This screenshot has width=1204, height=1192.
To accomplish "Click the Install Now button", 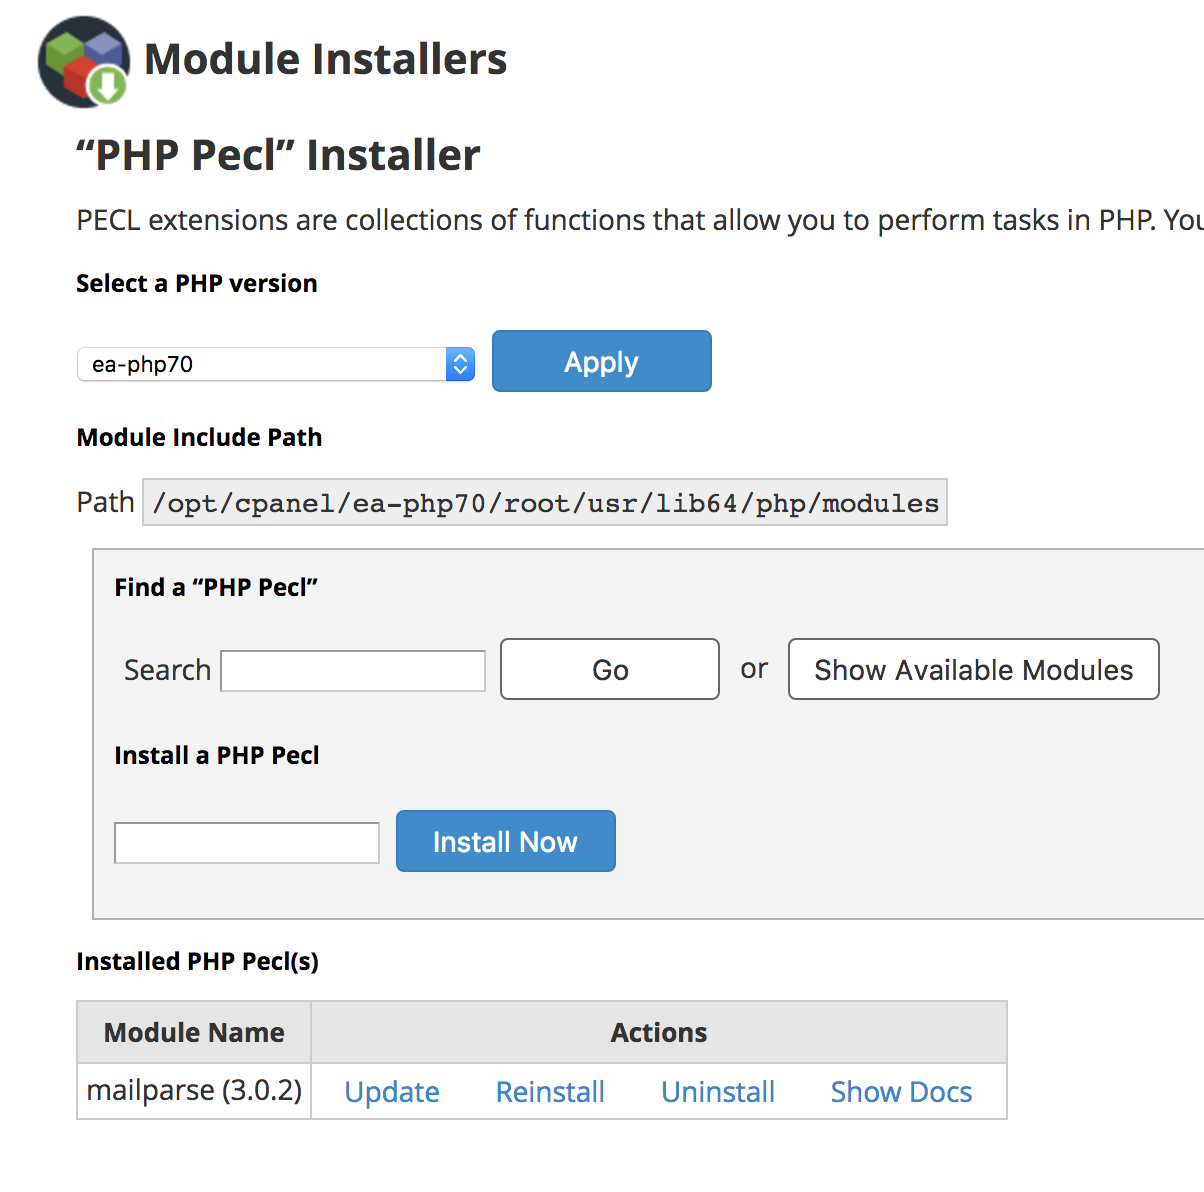I will pyautogui.click(x=505, y=841).
